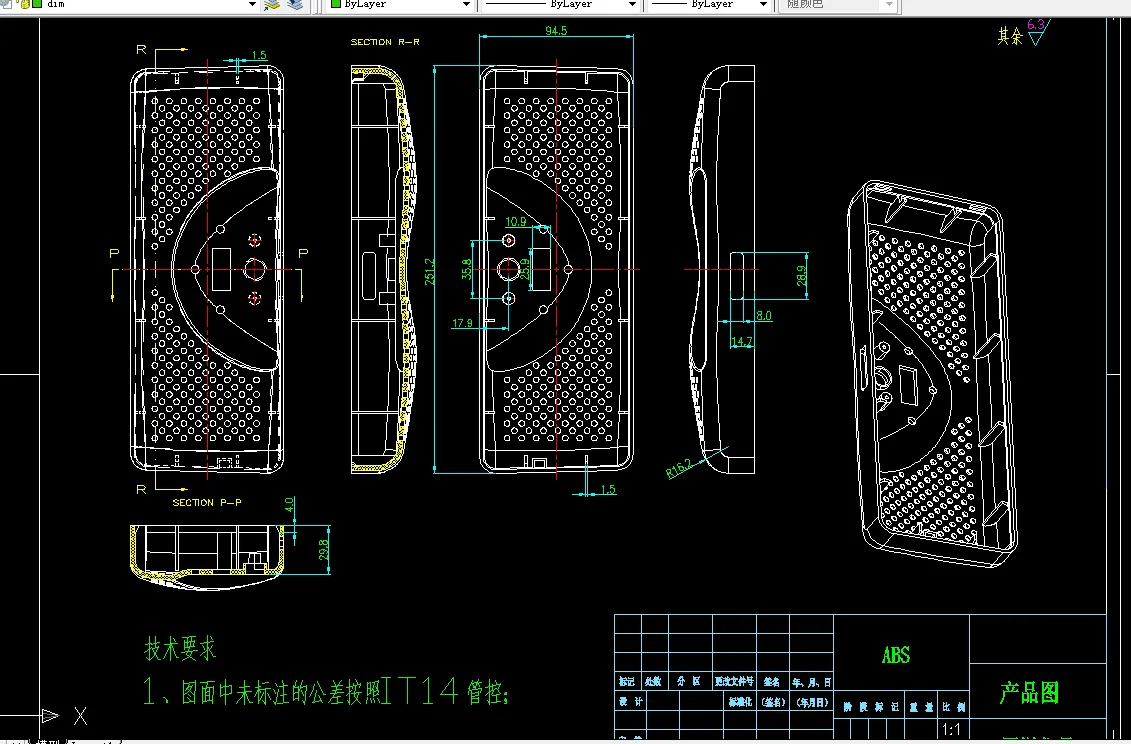The image size is (1131, 744).
Task: Select the 8.0 dimension text
Action: 764,315
